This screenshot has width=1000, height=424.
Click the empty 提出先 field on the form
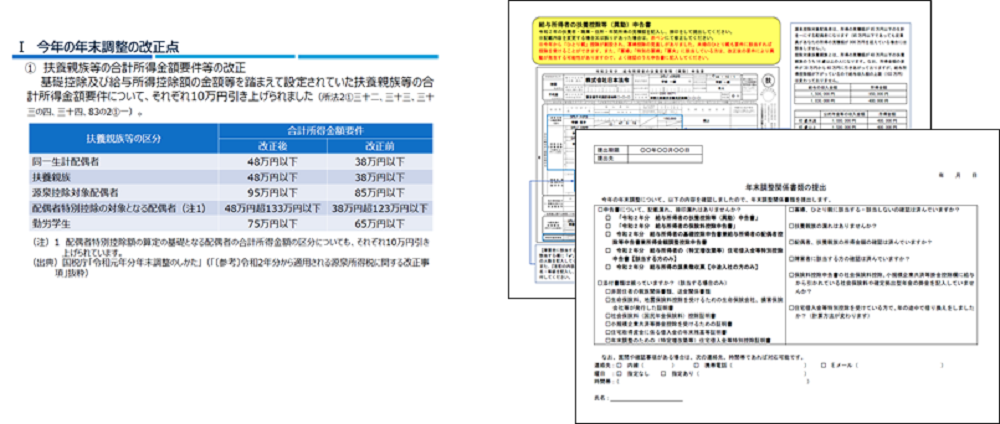667,159
